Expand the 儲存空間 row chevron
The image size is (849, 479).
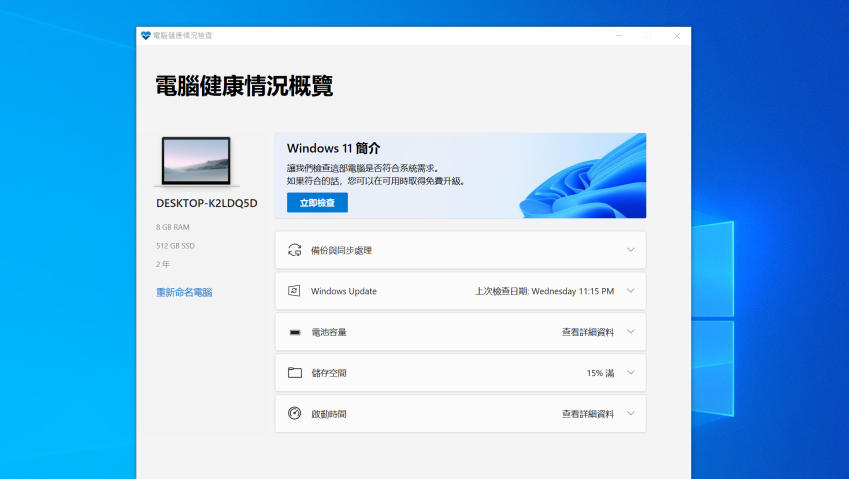pyautogui.click(x=631, y=372)
